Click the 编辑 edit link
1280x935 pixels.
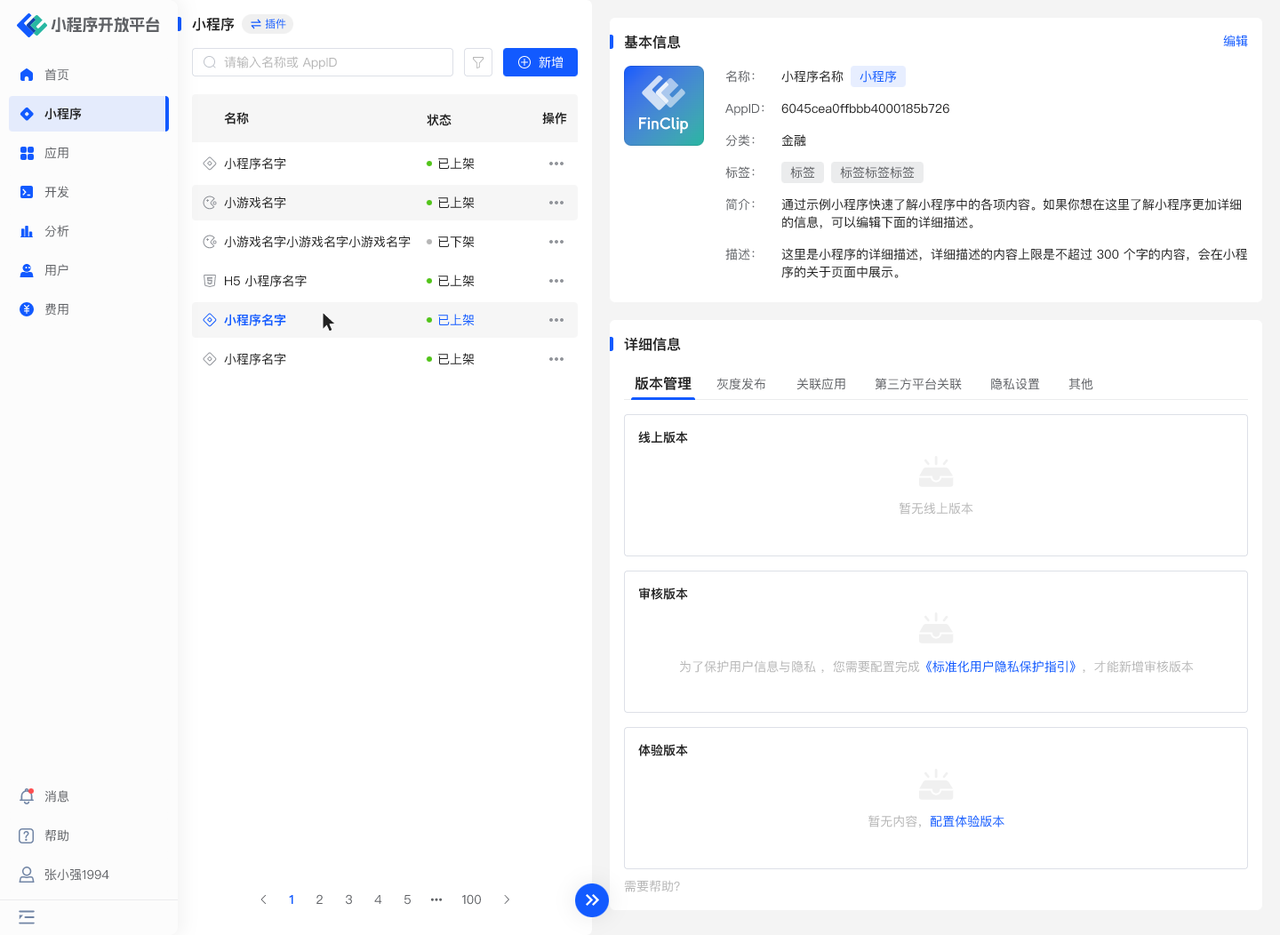point(1235,41)
